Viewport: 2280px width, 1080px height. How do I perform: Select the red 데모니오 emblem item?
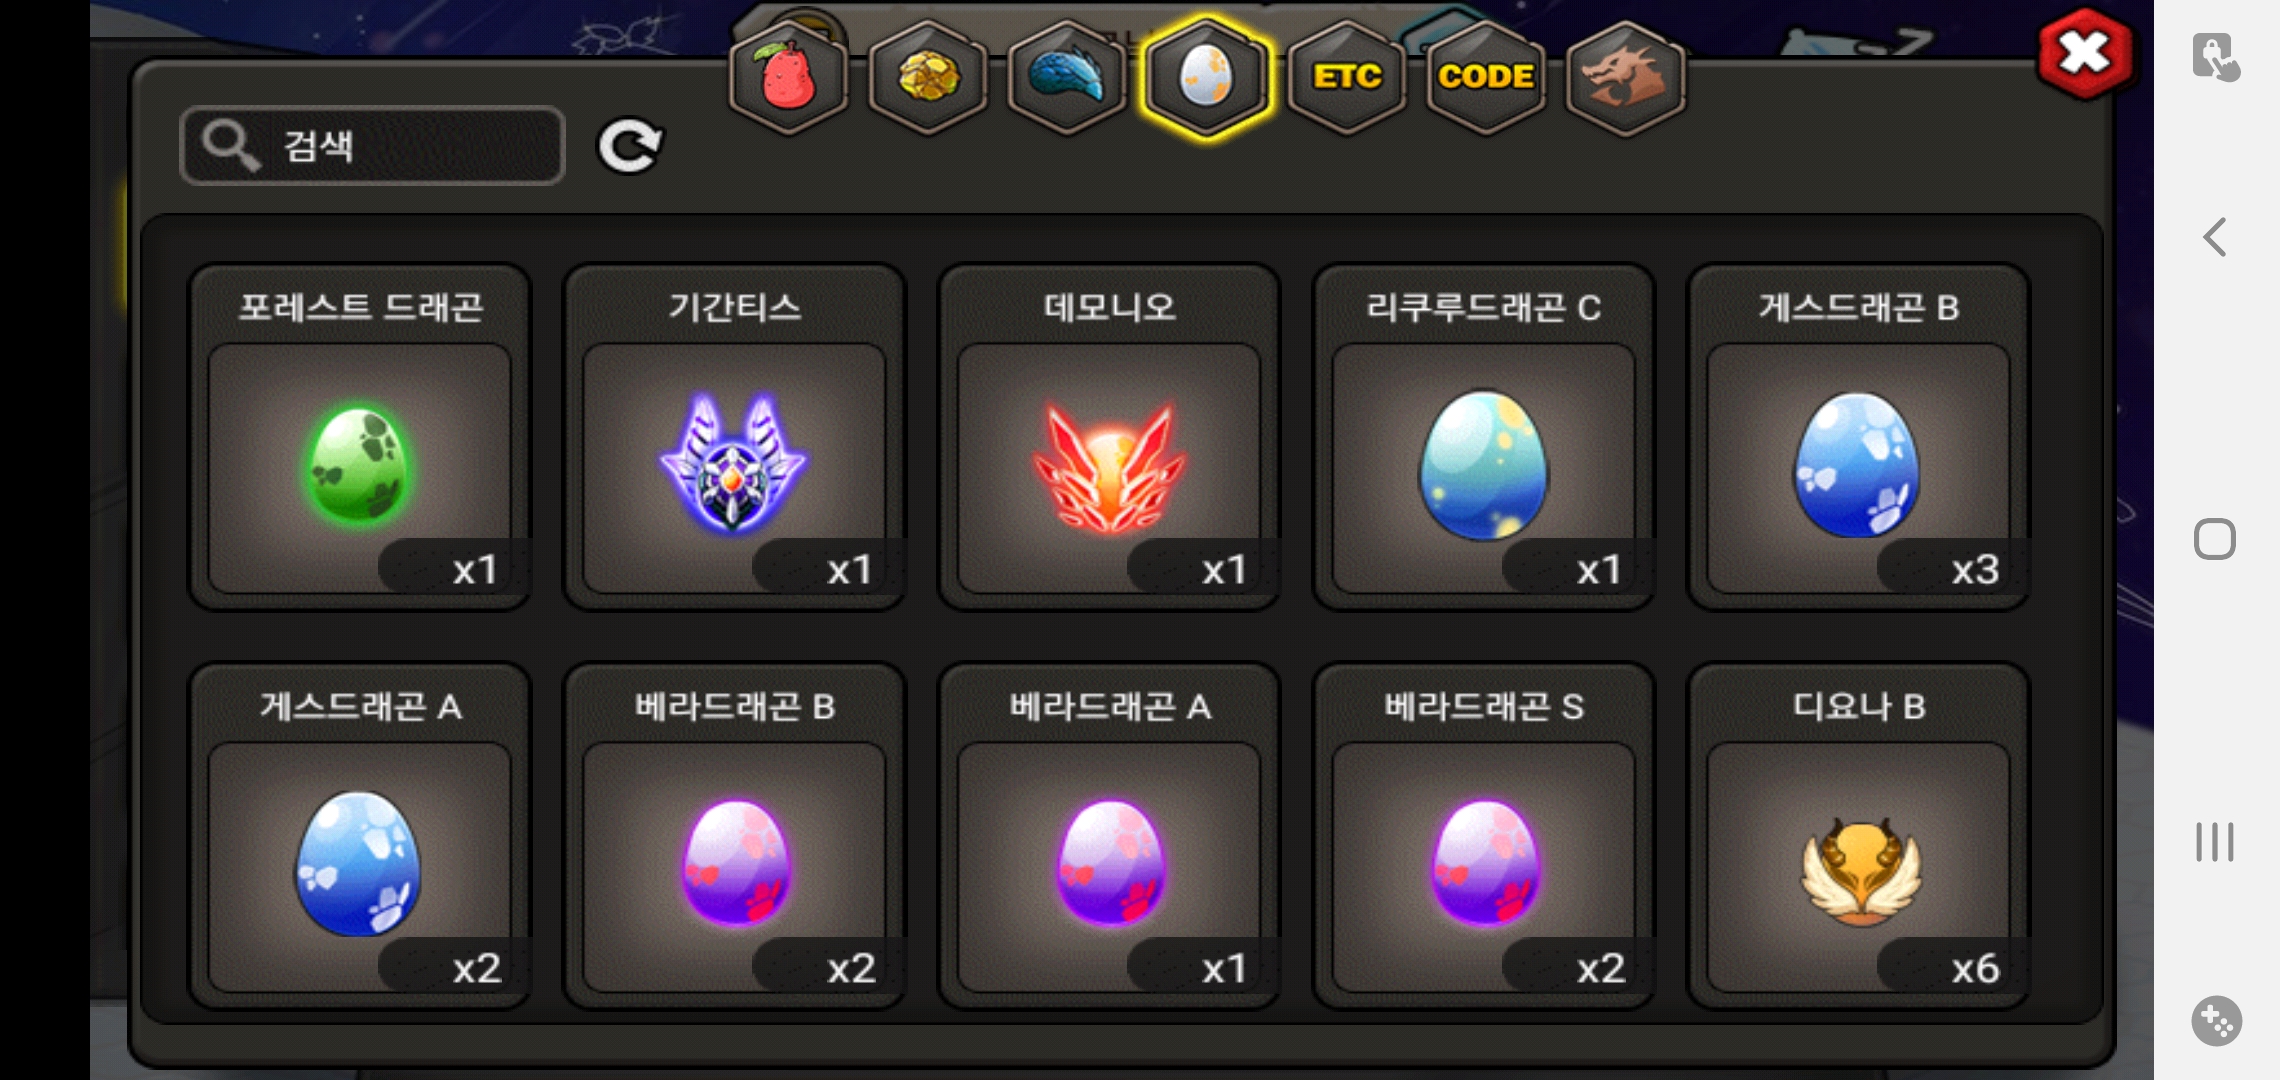coord(1110,437)
